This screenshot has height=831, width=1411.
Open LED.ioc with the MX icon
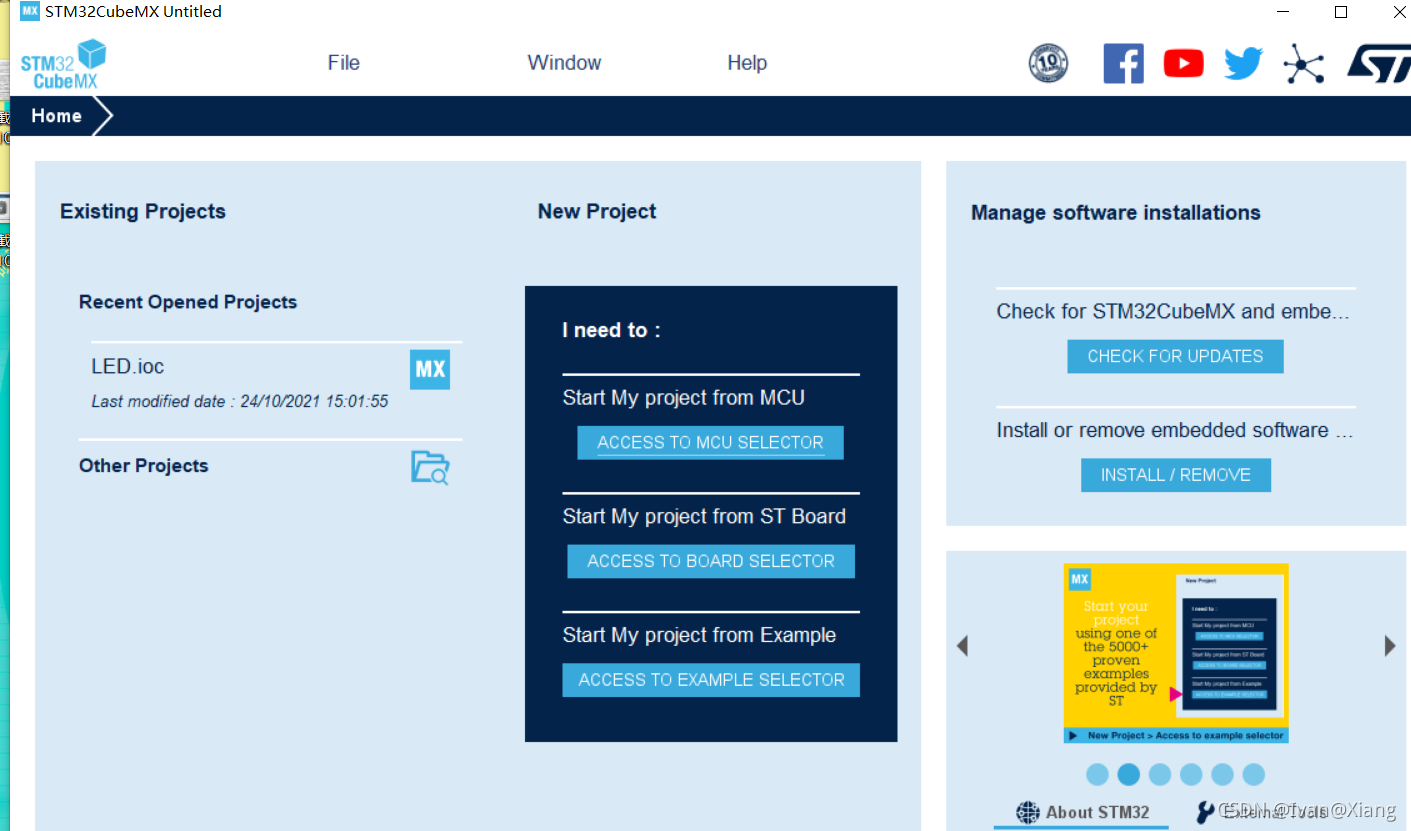click(430, 369)
